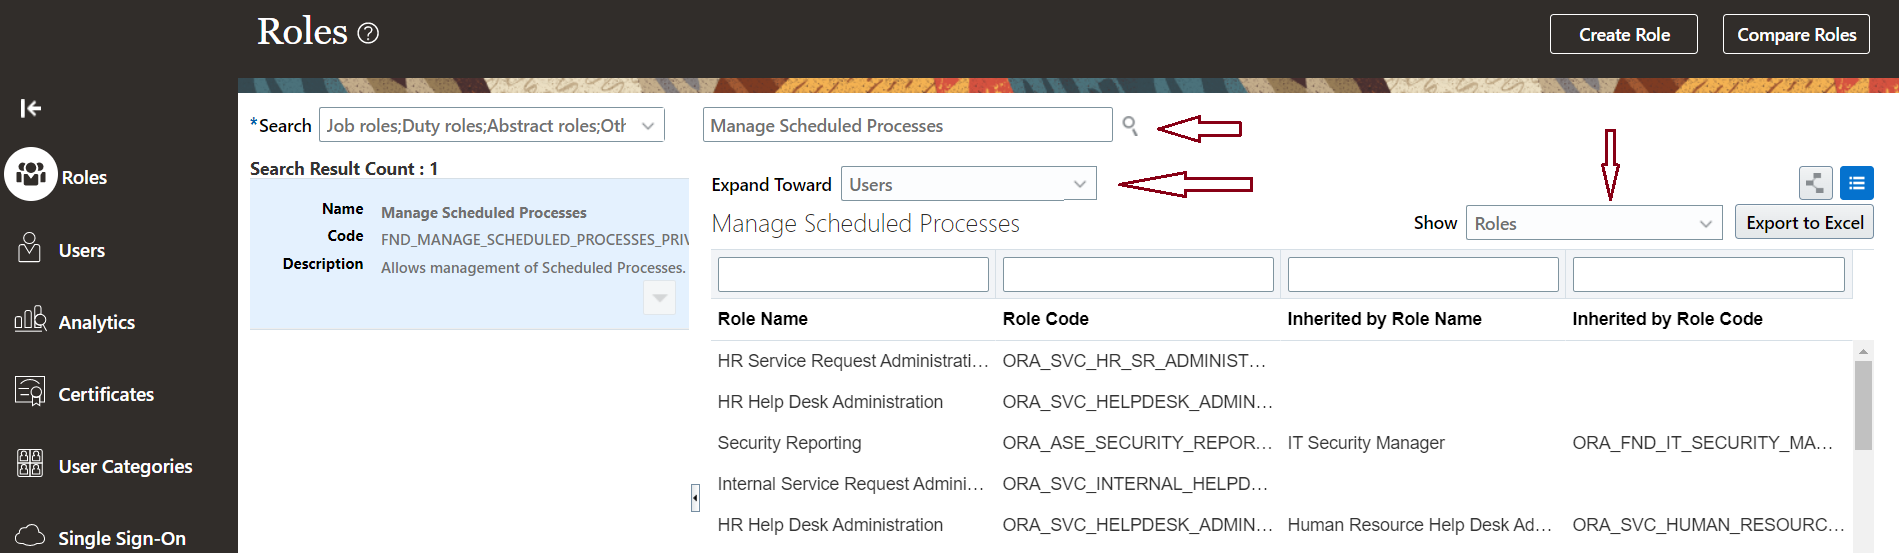1899x553 pixels.
Task: Click the Compare Roles button
Action: (x=1796, y=34)
